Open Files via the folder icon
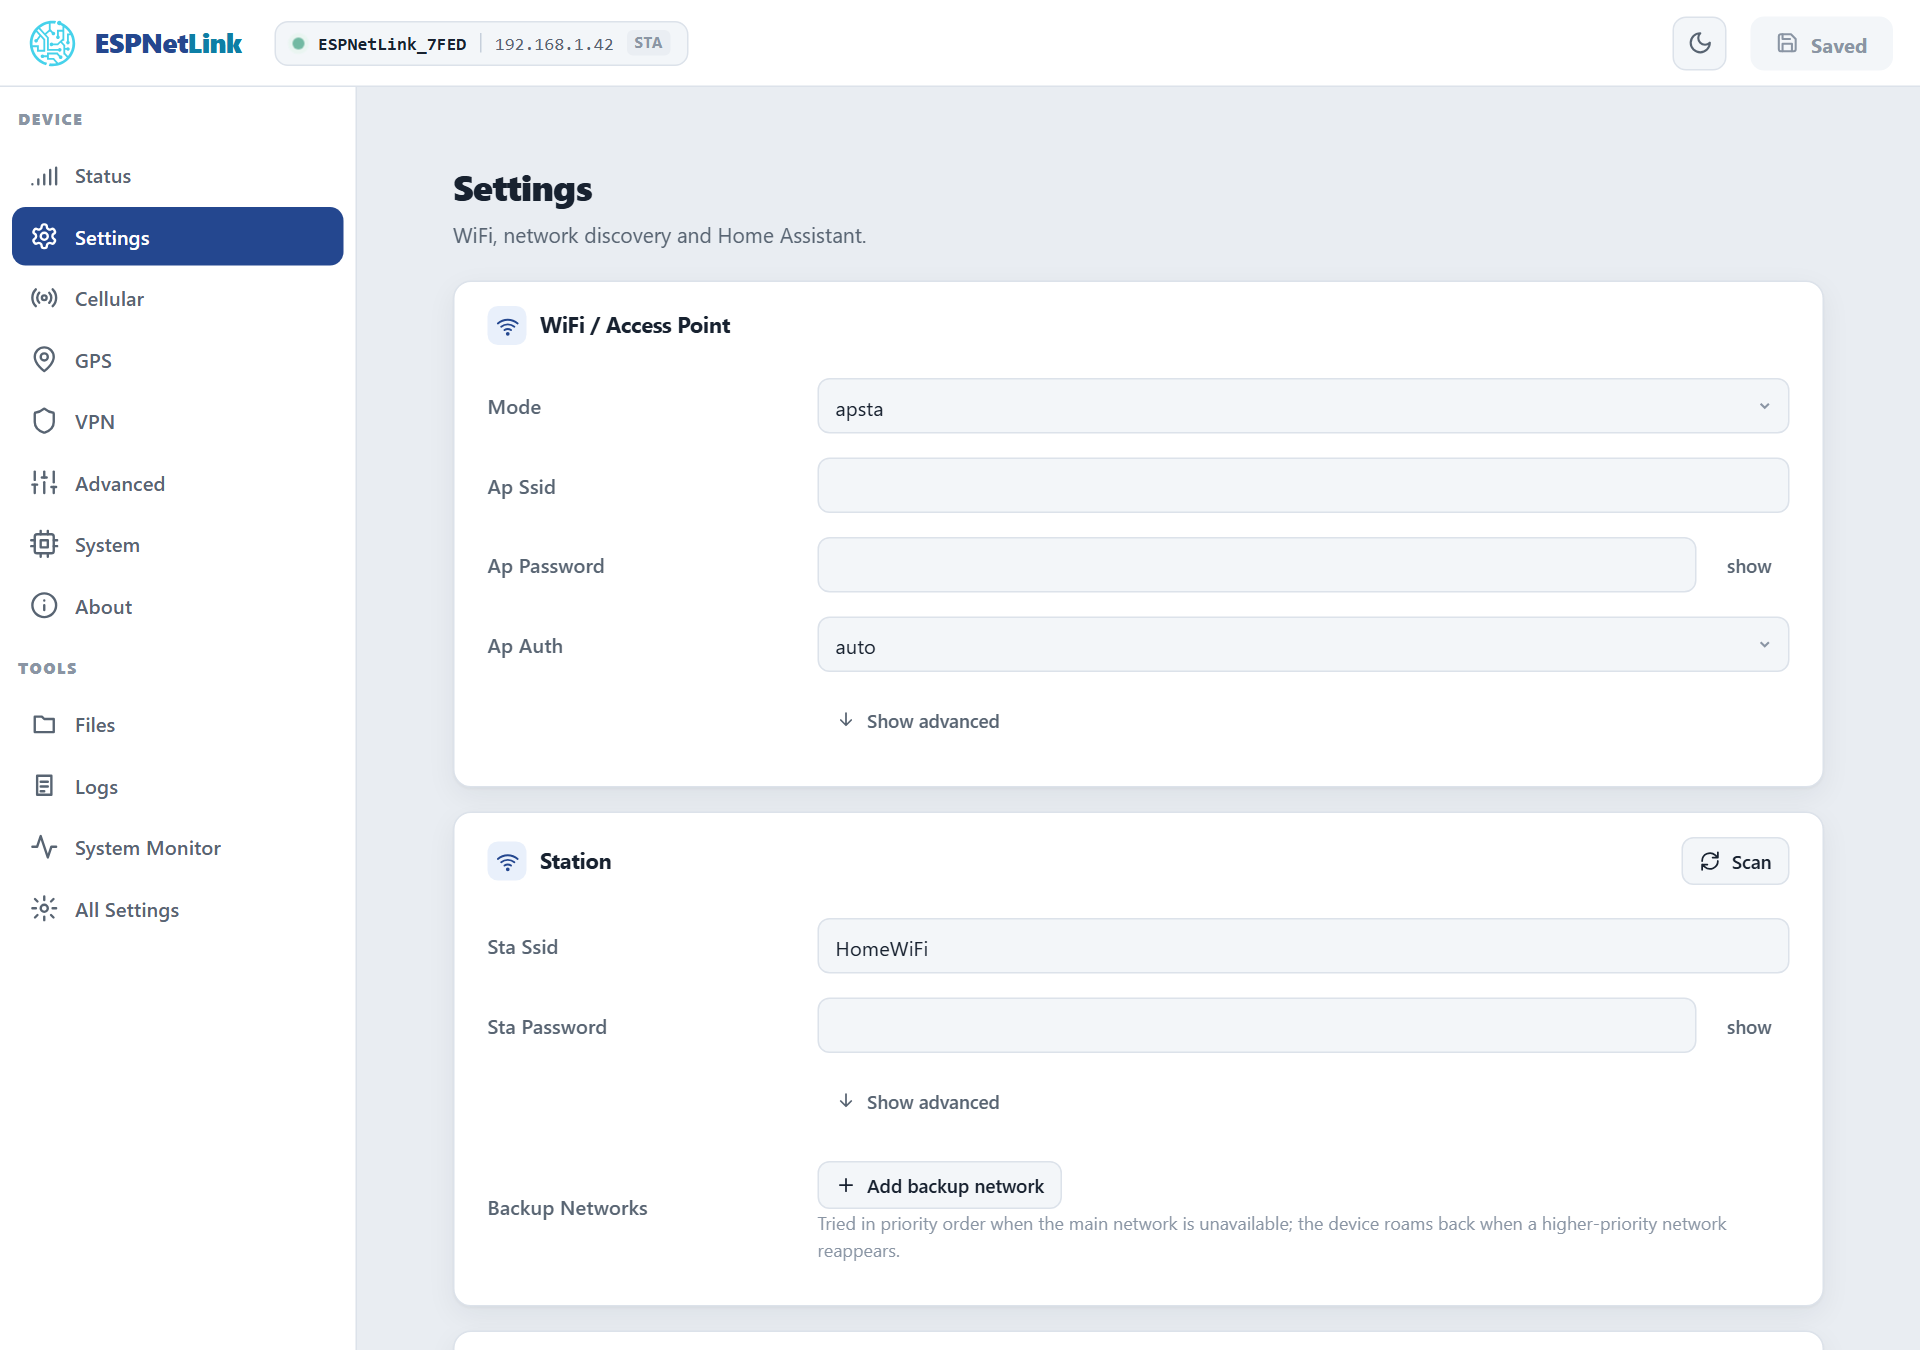Image resolution: width=1920 pixels, height=1350 pixels. click(44, 724)
